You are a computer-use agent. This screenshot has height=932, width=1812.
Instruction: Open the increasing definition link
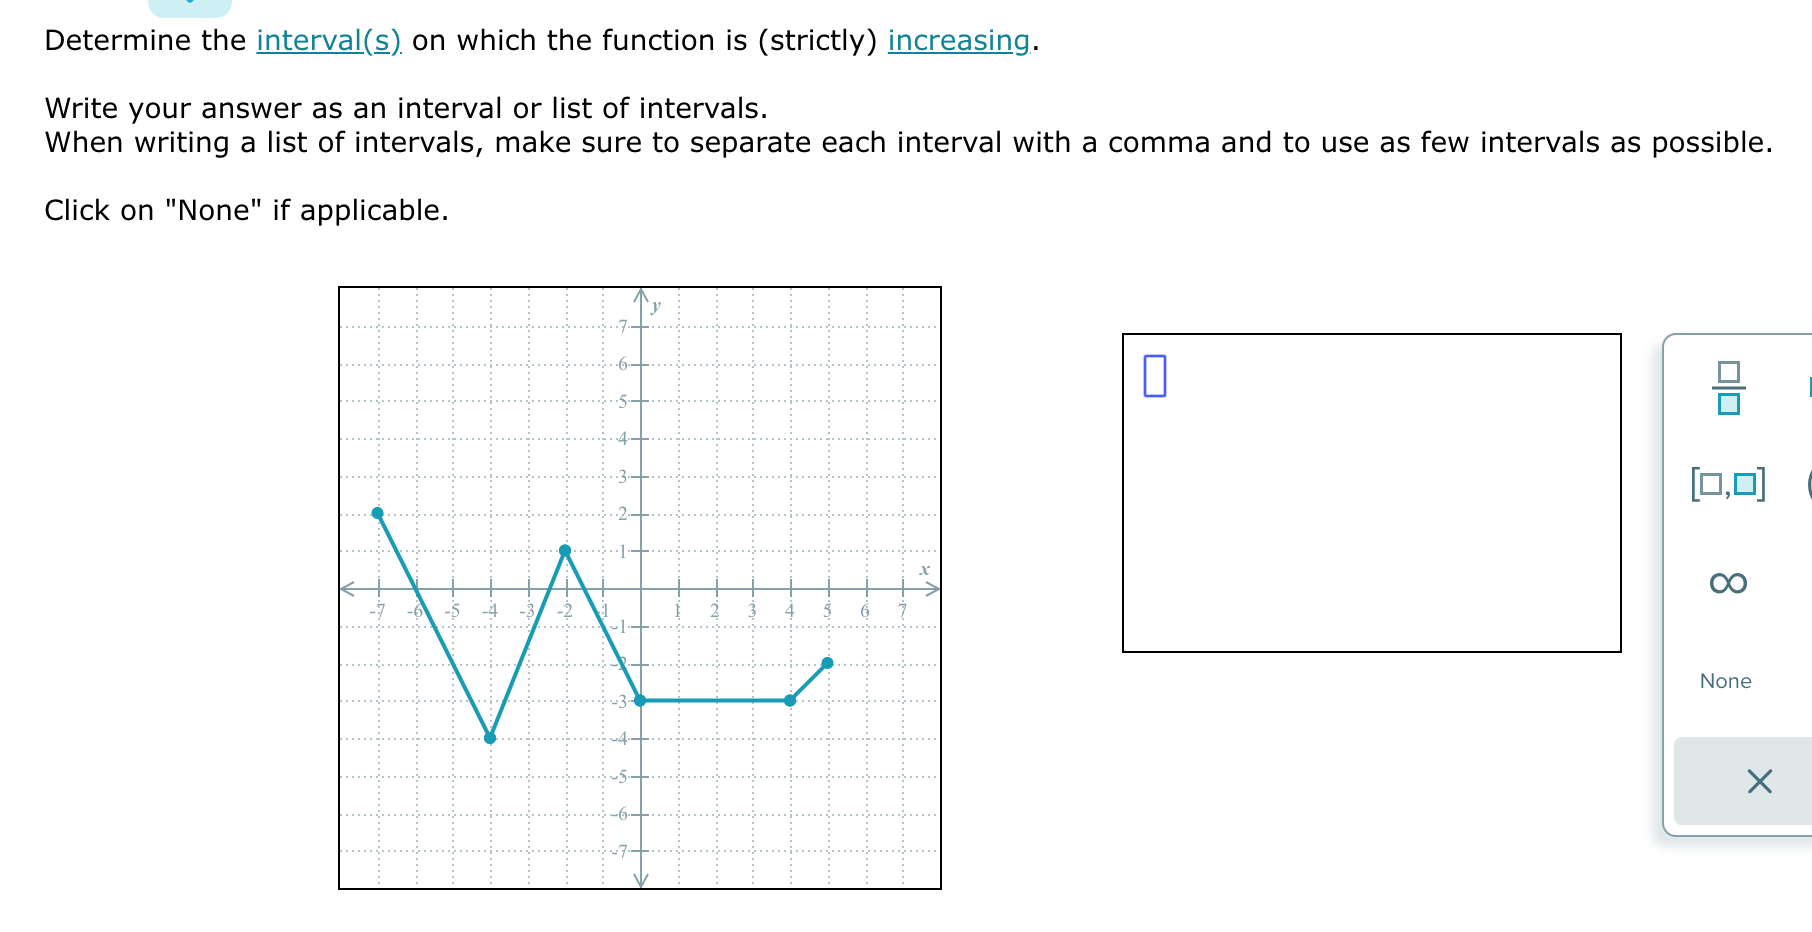click(956, 41)
